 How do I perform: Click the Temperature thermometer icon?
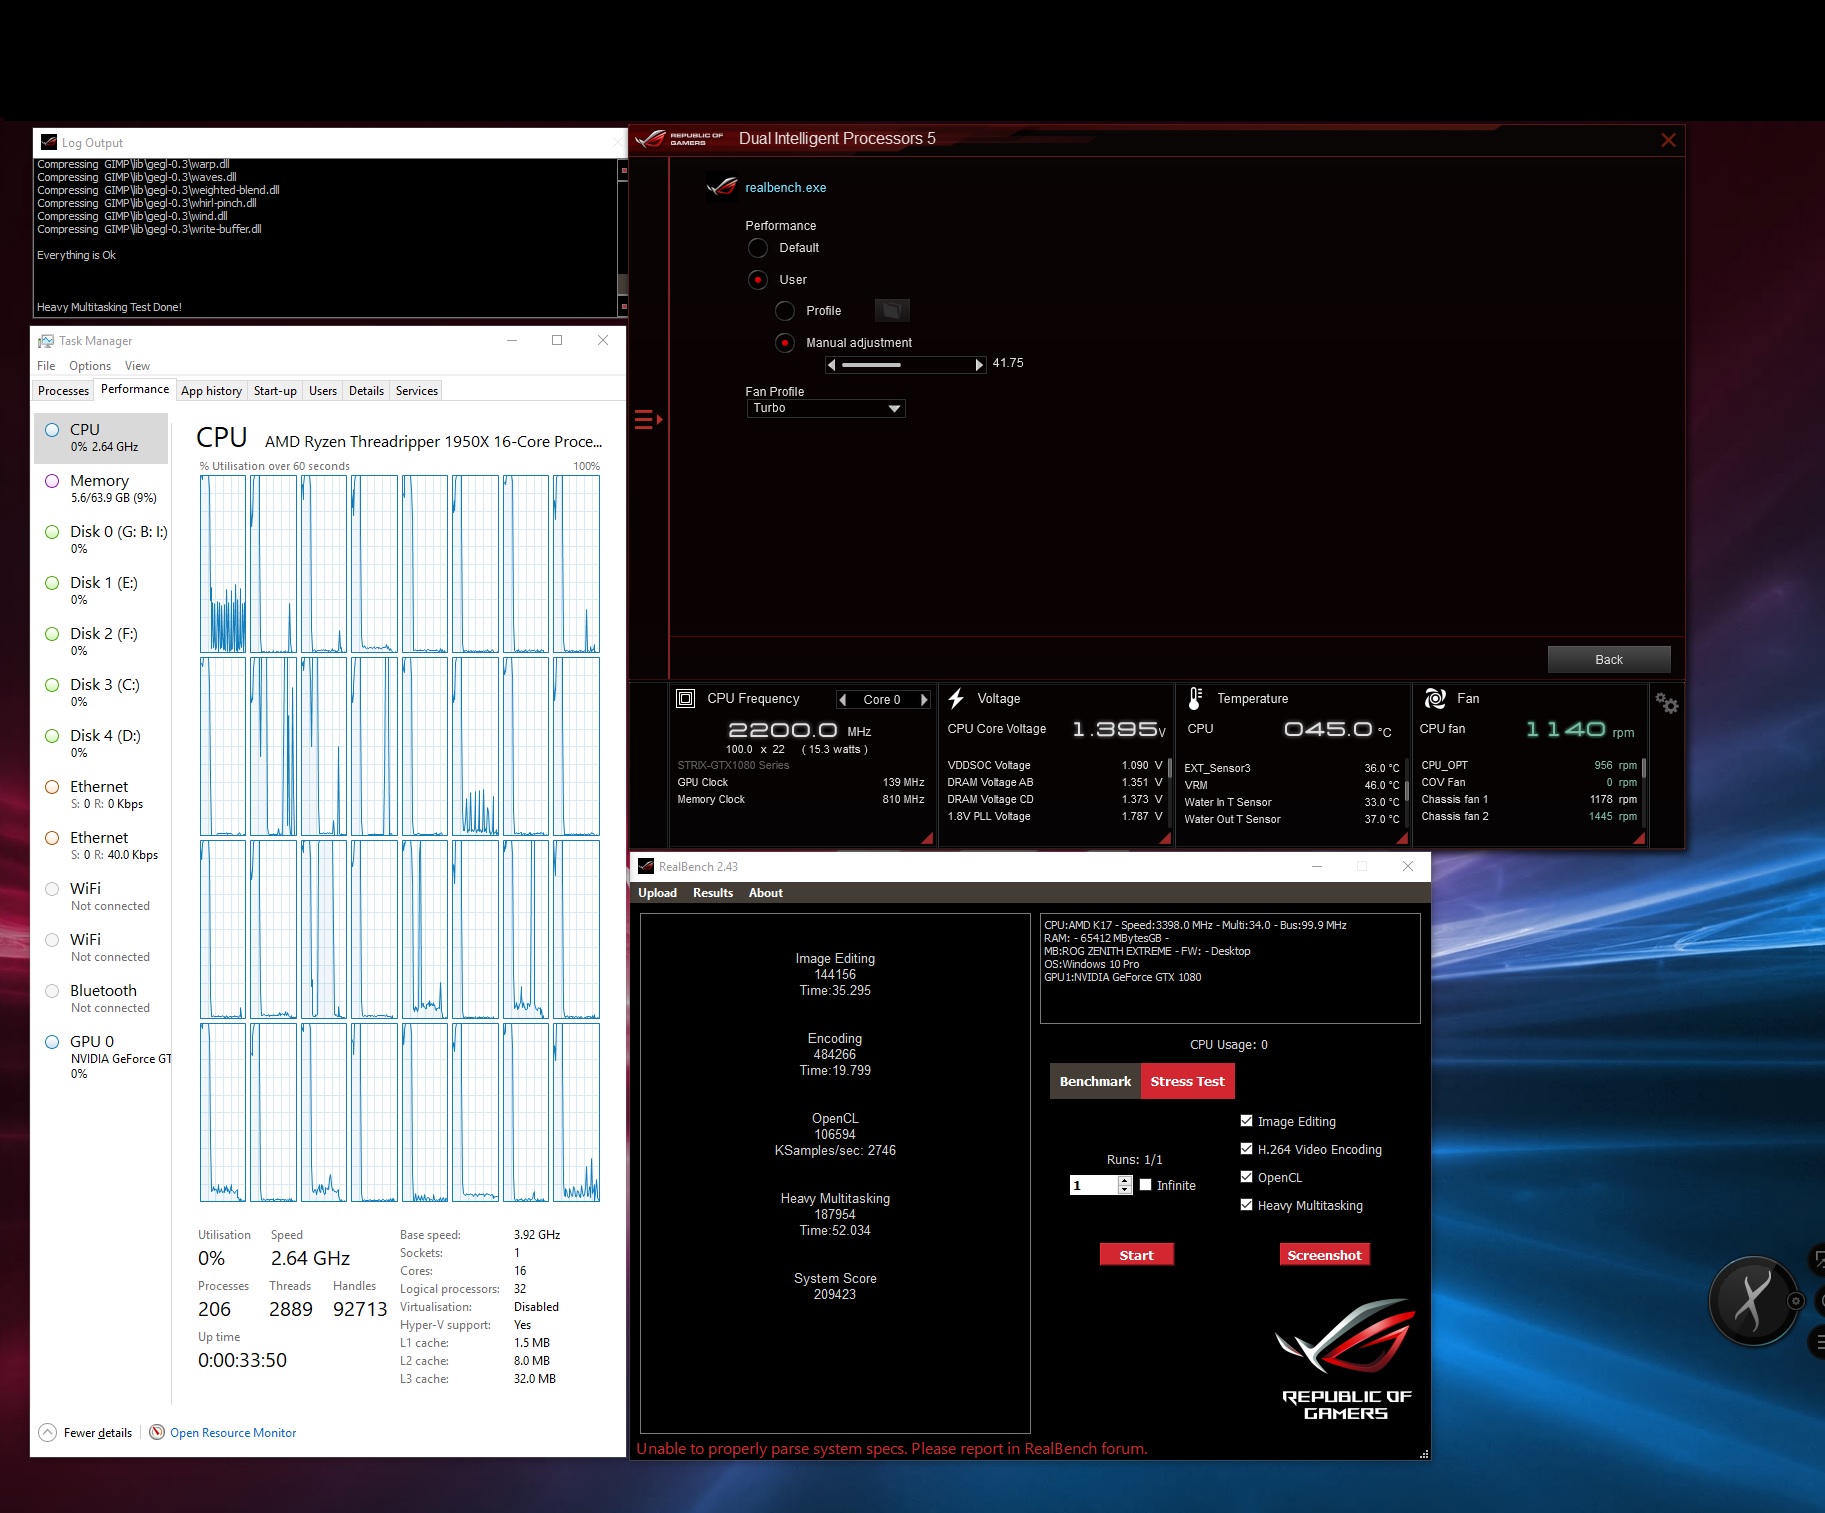tap(1195, 698)
